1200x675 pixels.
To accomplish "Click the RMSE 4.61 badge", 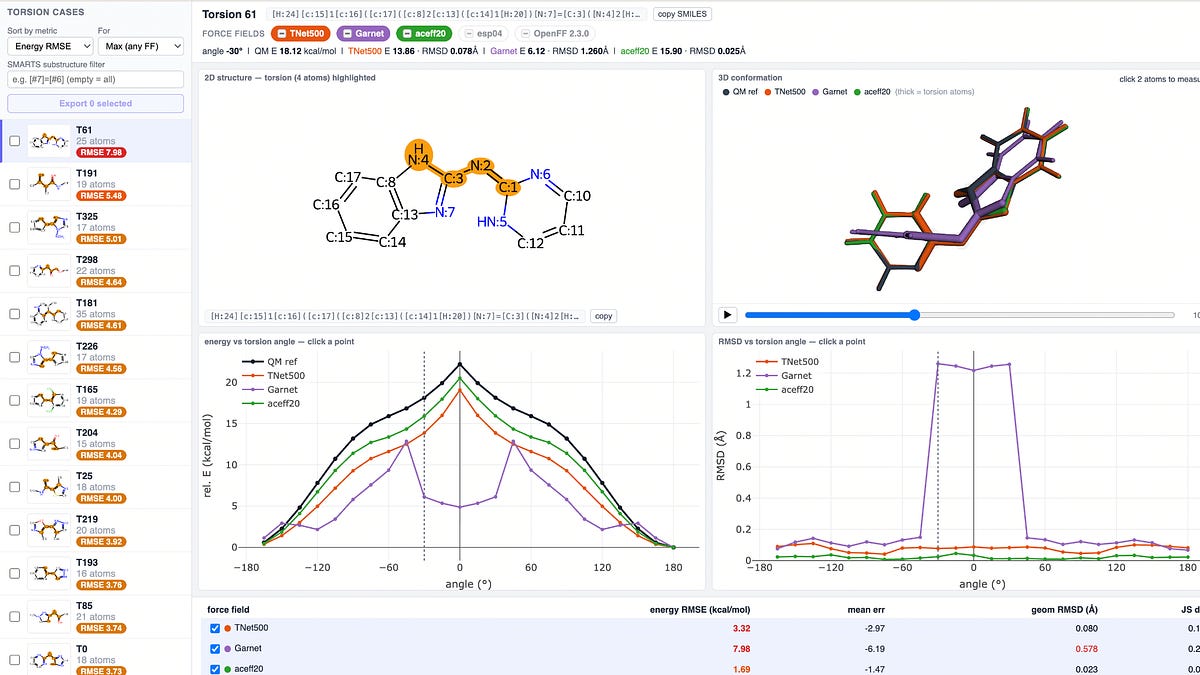I will pos(100,326).
